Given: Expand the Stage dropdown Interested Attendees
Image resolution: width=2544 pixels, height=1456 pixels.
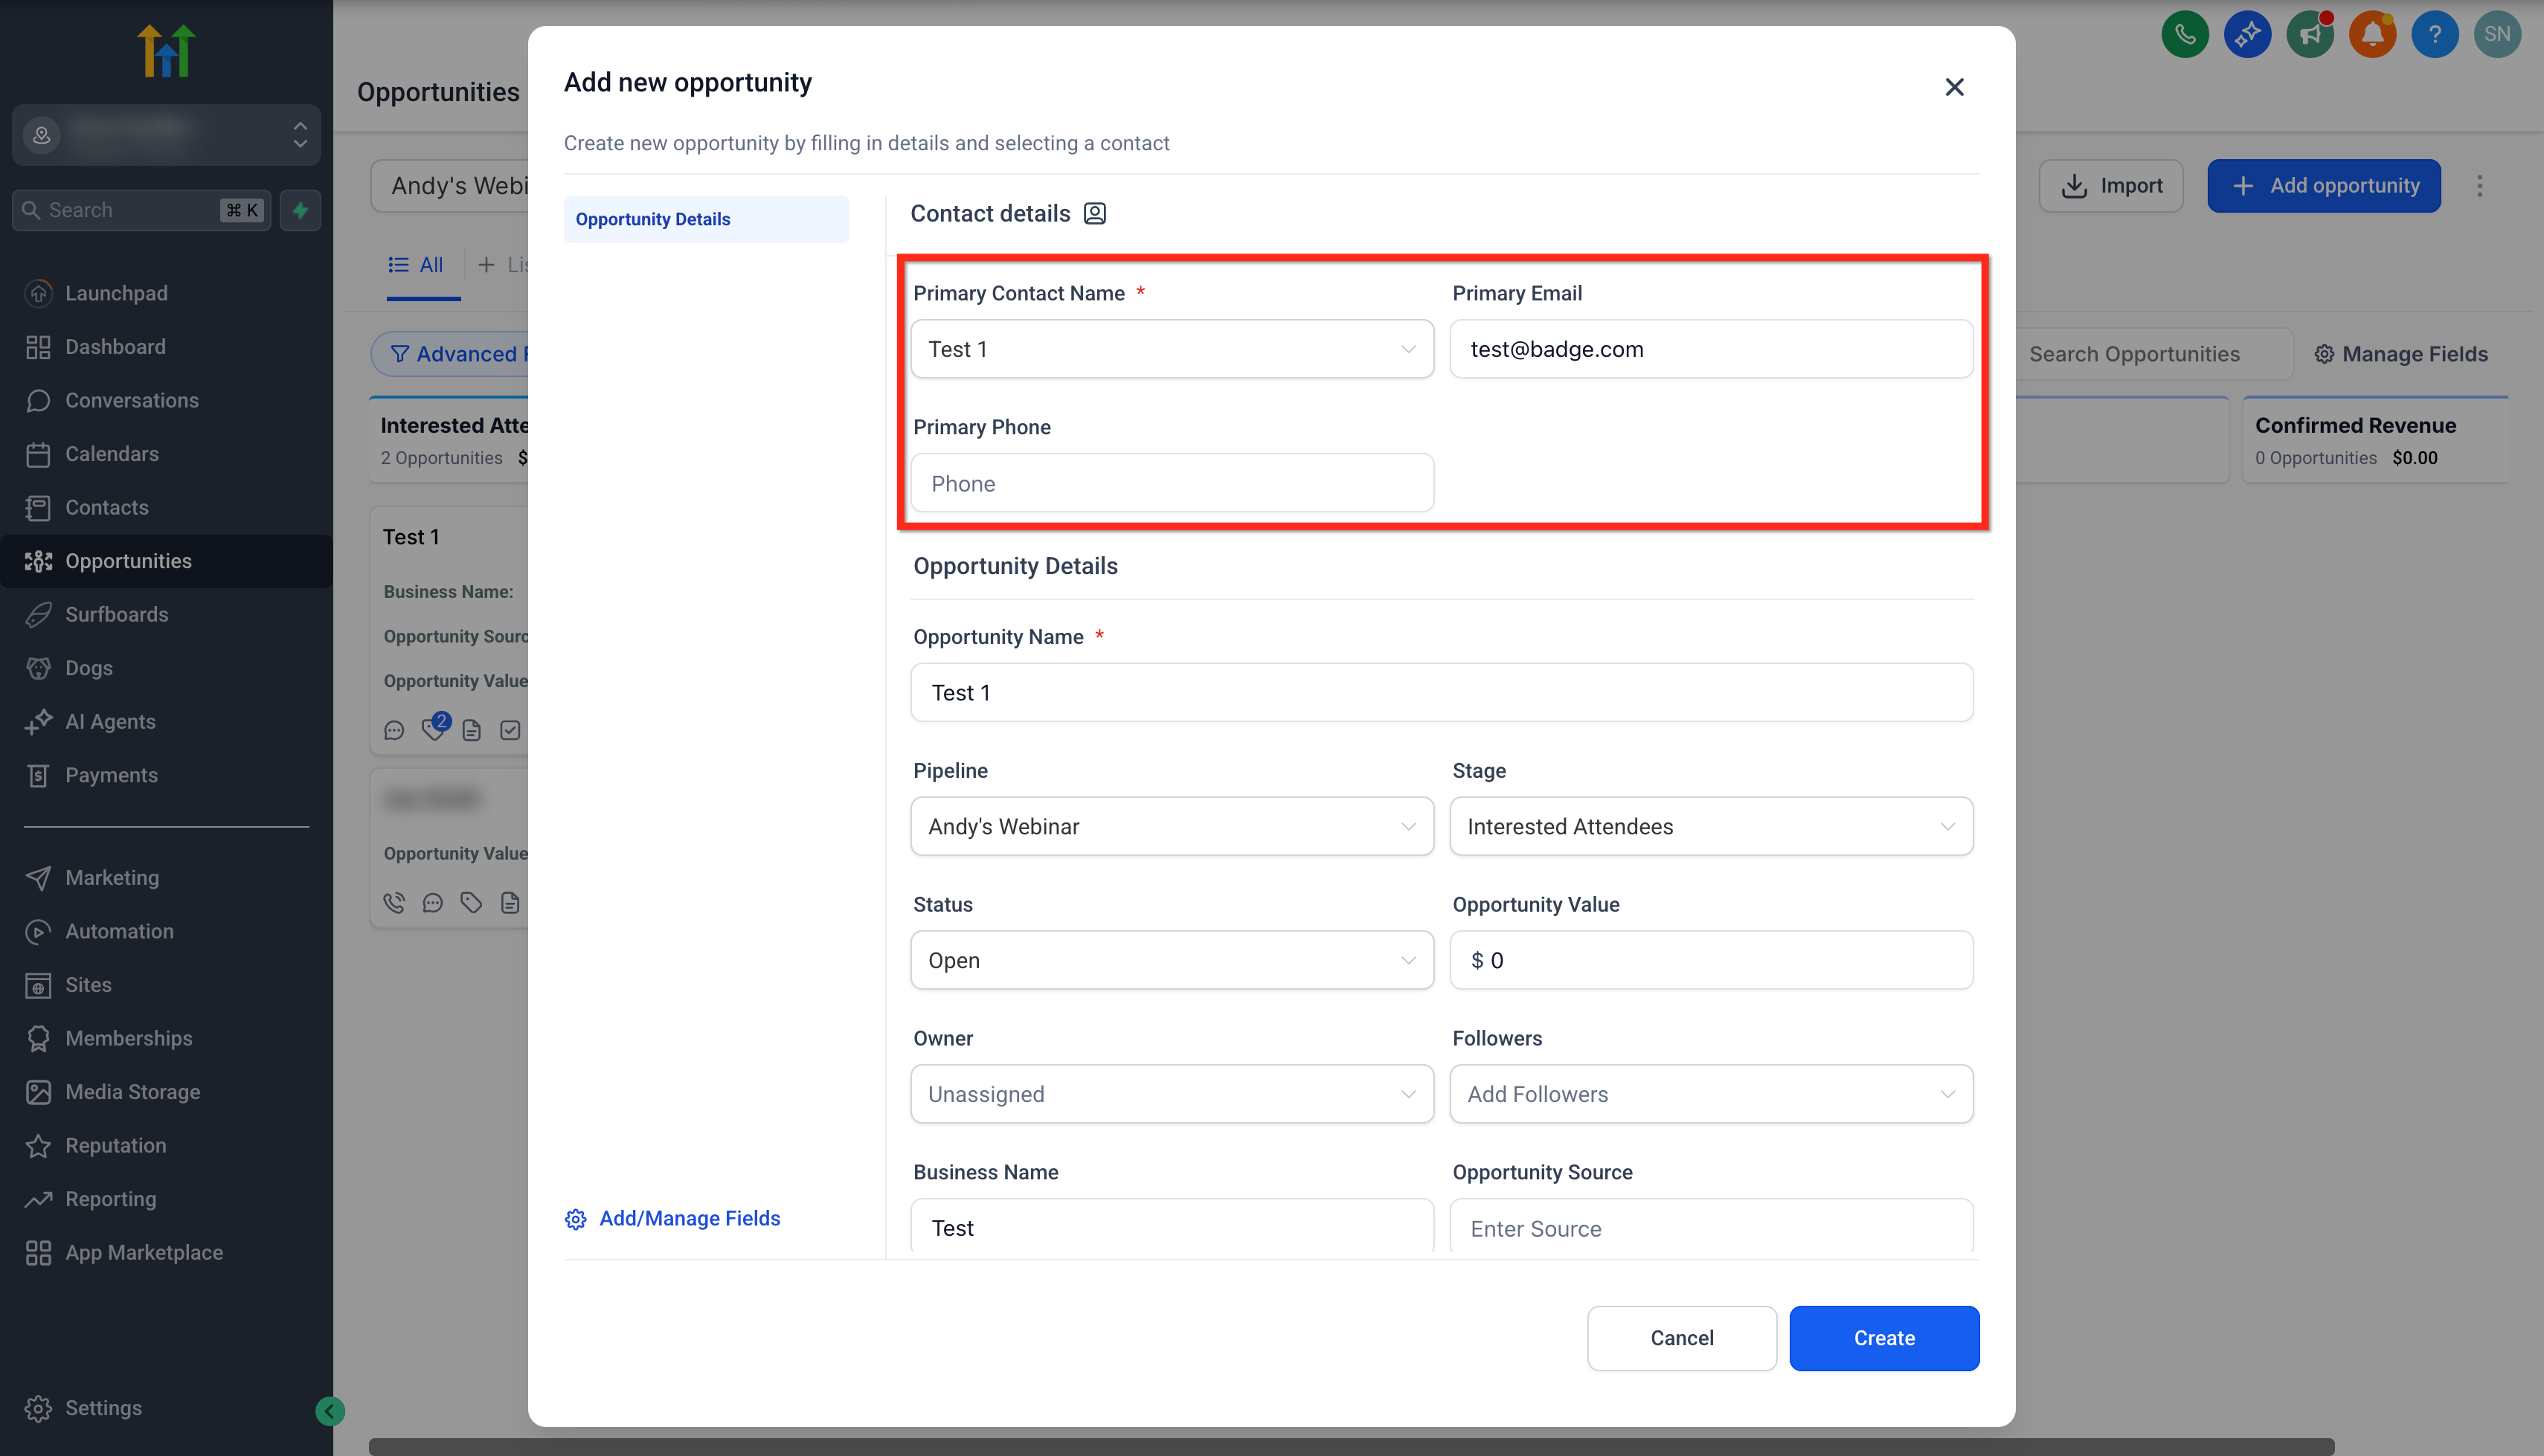Looking at the screenshot, I should (1710, 826).
